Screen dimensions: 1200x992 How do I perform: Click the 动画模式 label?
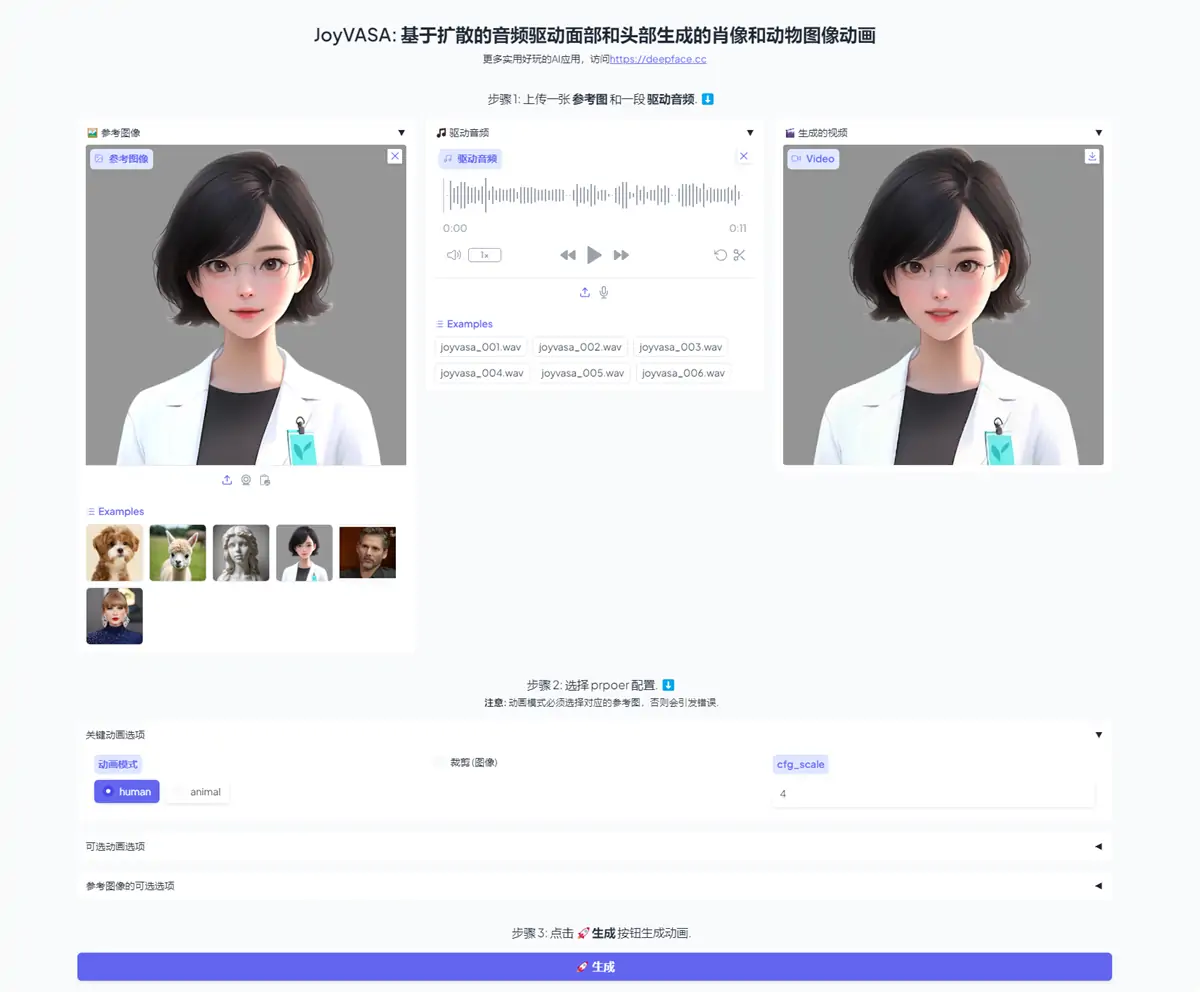point(118,764)
